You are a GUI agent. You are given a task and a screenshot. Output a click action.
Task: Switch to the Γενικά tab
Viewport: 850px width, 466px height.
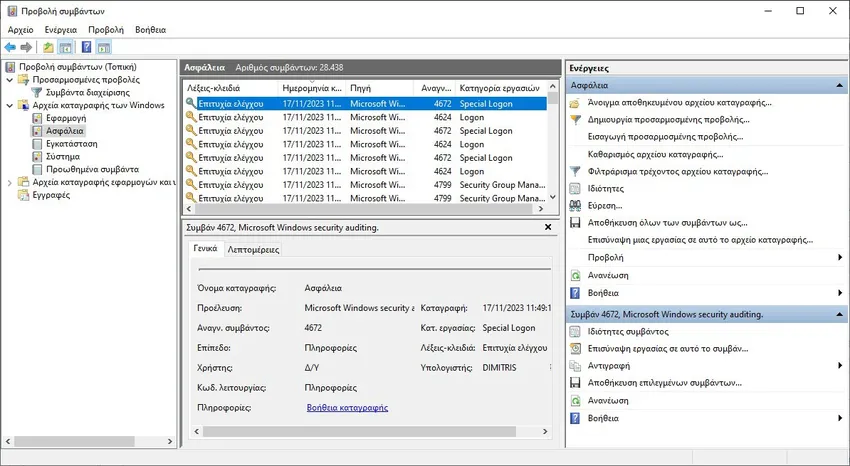coord(205,249)
